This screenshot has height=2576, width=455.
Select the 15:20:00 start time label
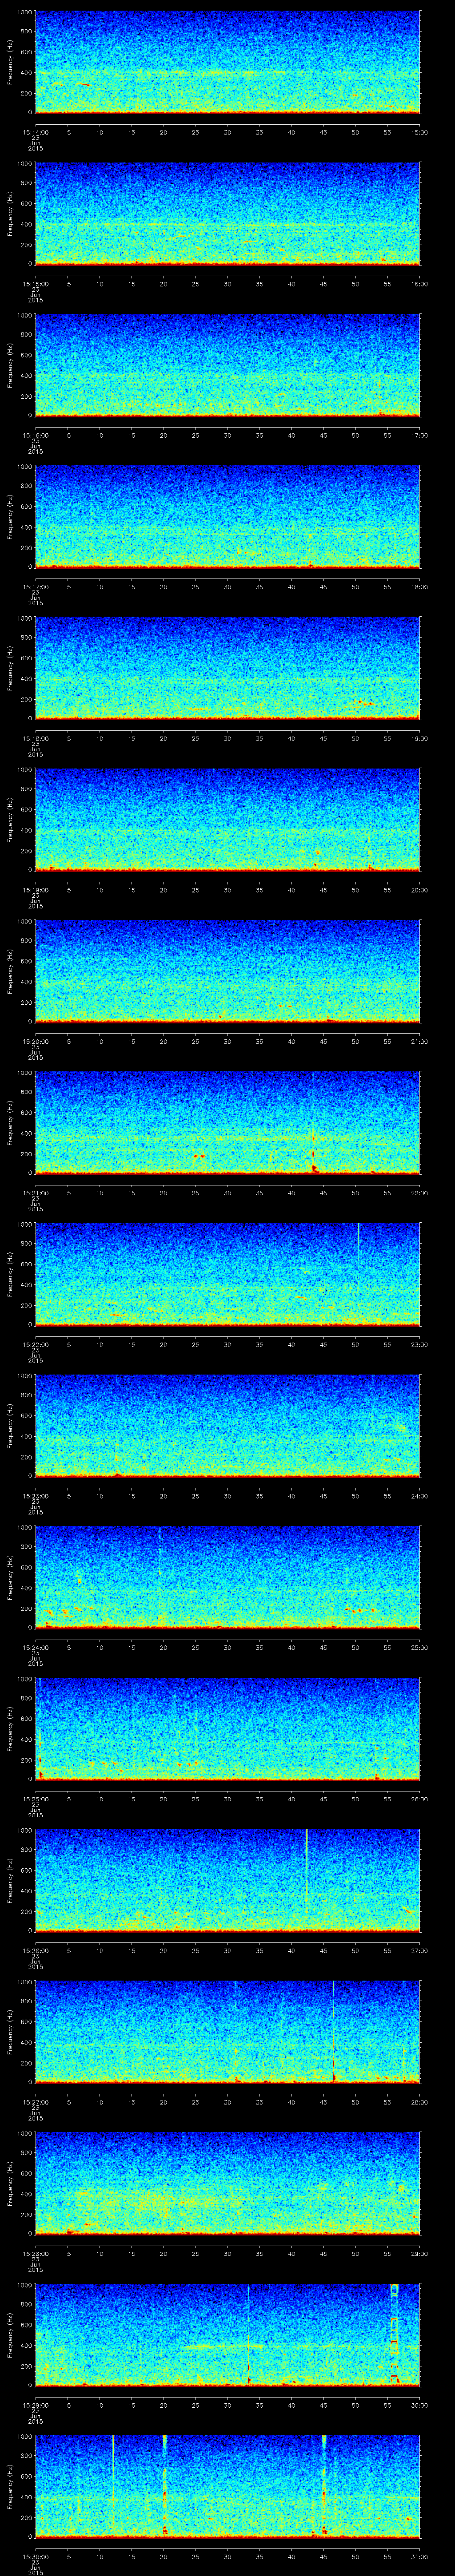coord(35,1041)
